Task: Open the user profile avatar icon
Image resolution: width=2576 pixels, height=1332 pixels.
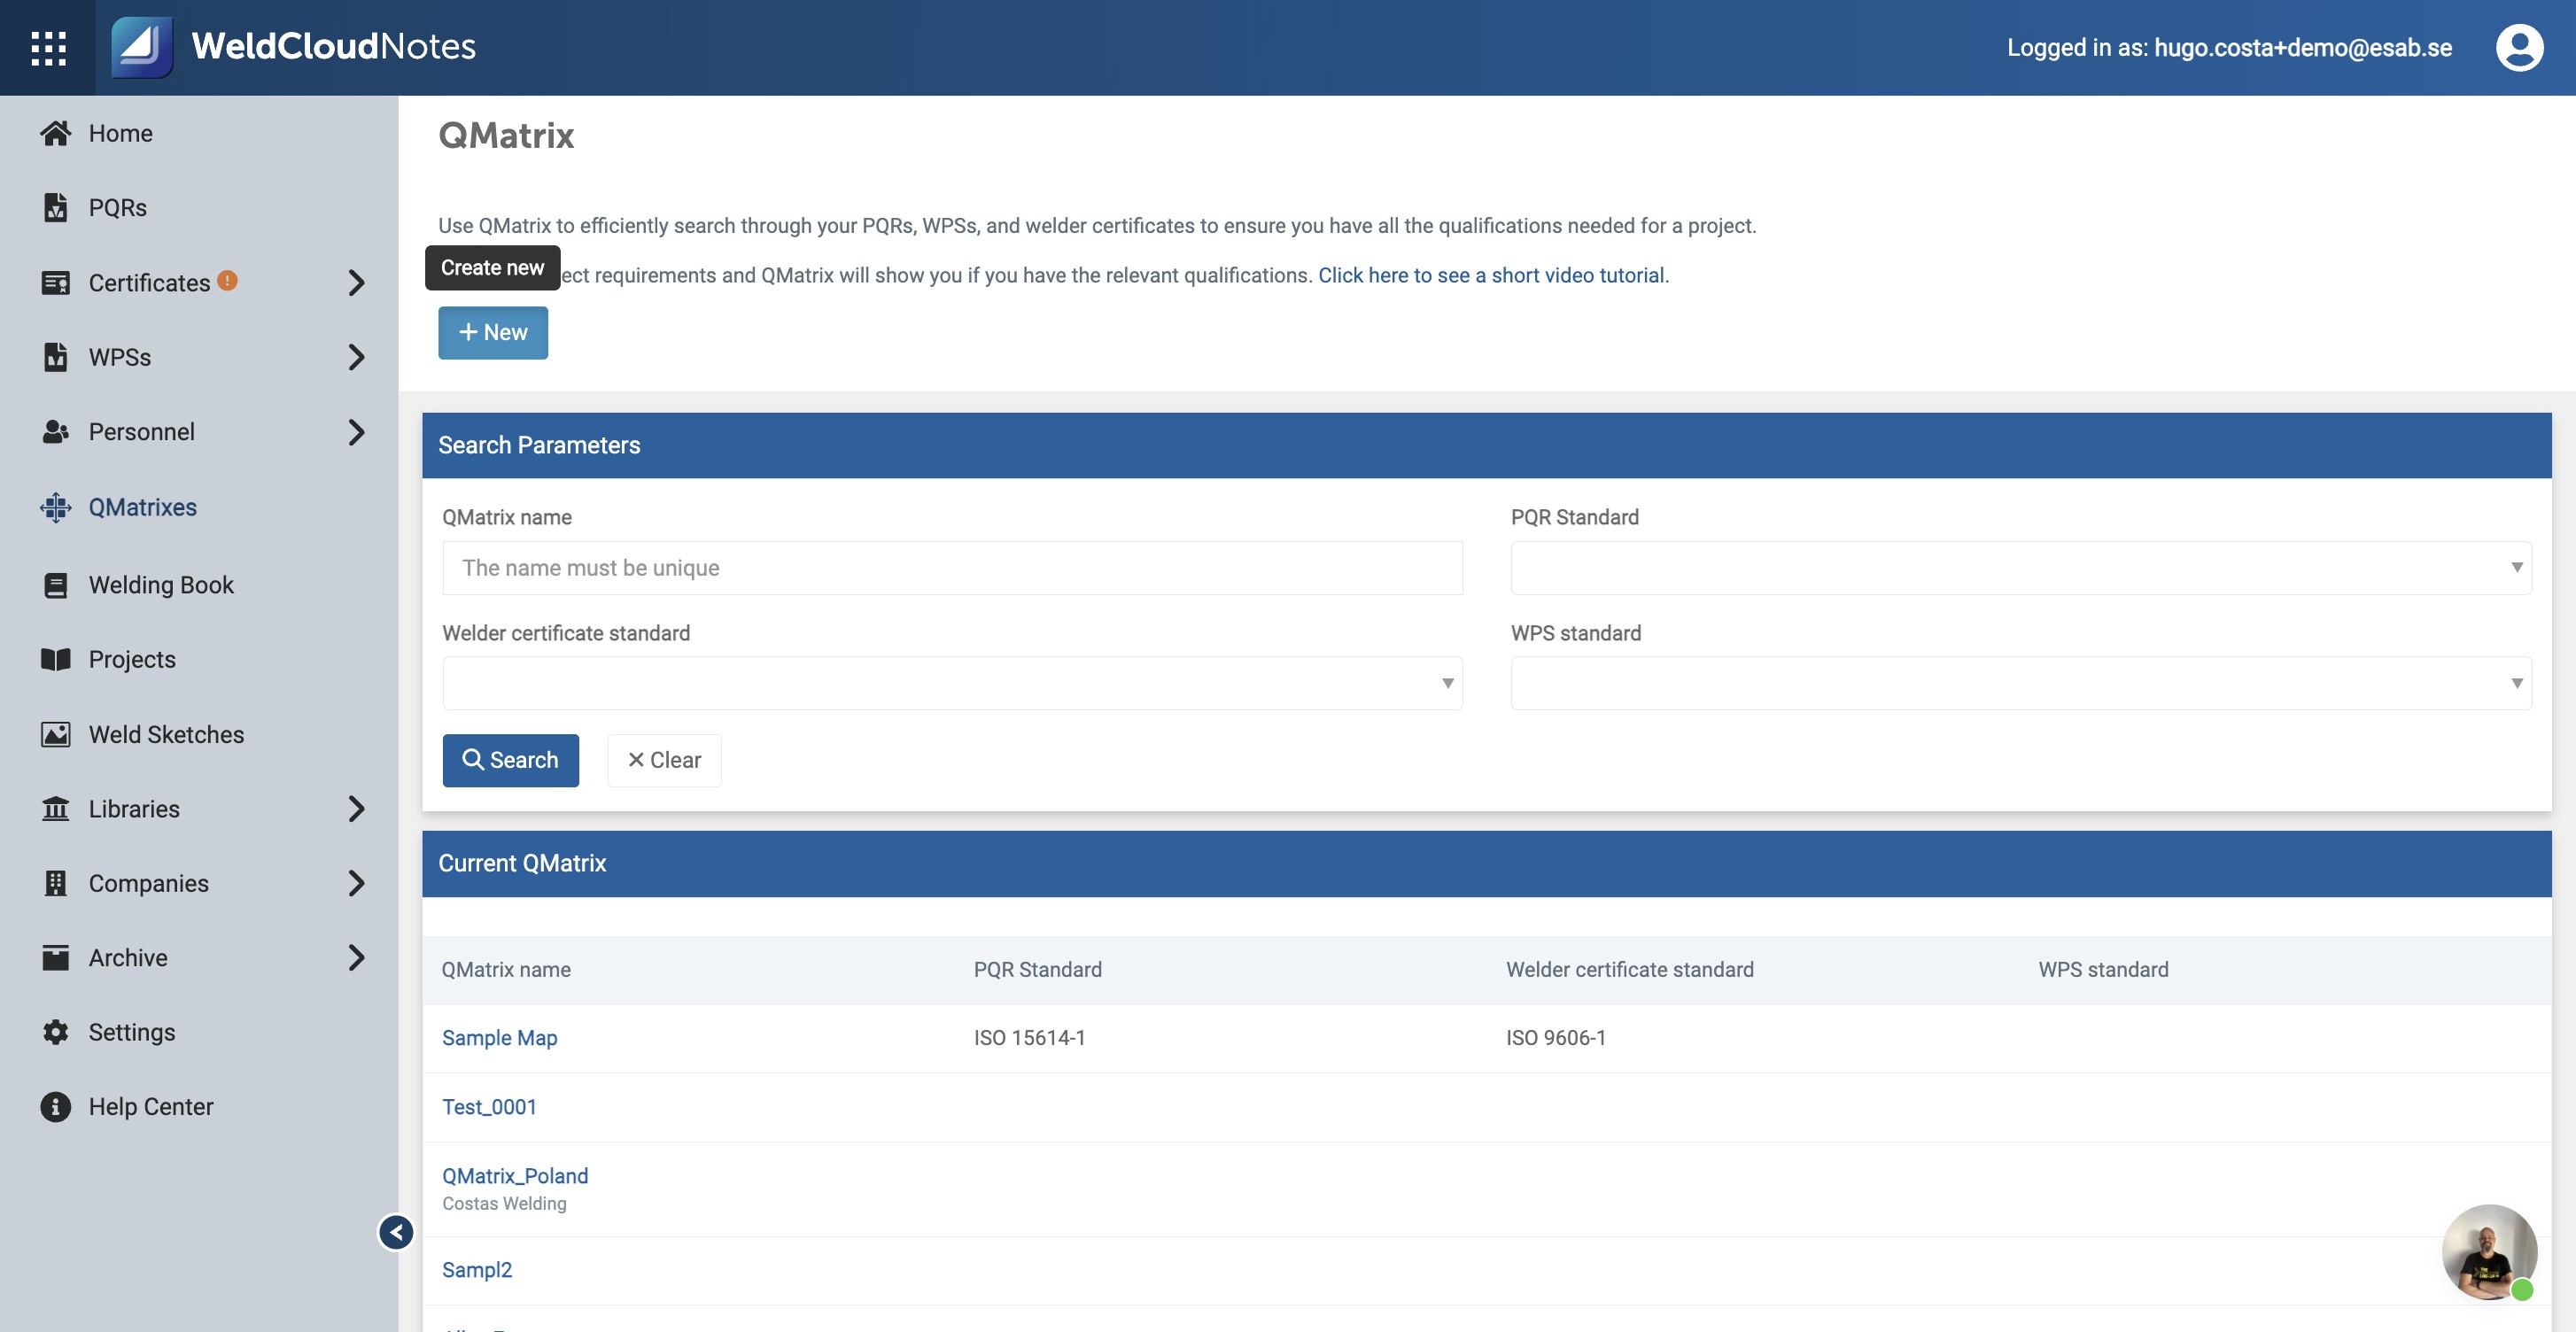Action: coord(2519,47)
